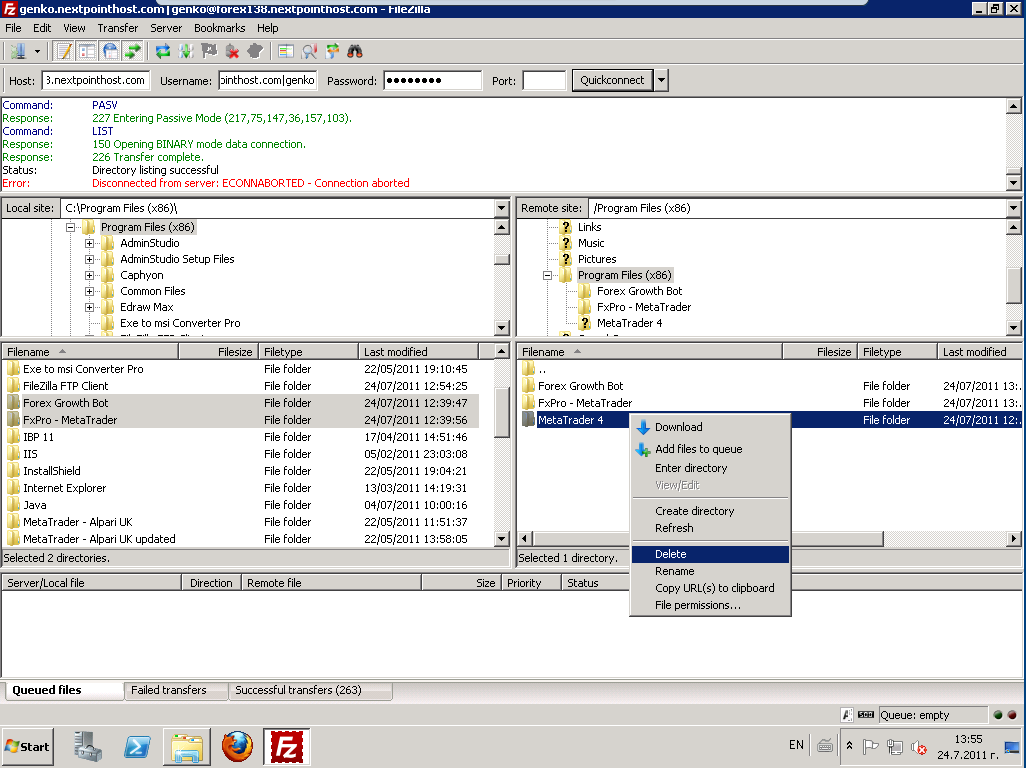Toggle directory comparison icon
The width and height of the screenshot is (1026, 768).
[309, 51]
